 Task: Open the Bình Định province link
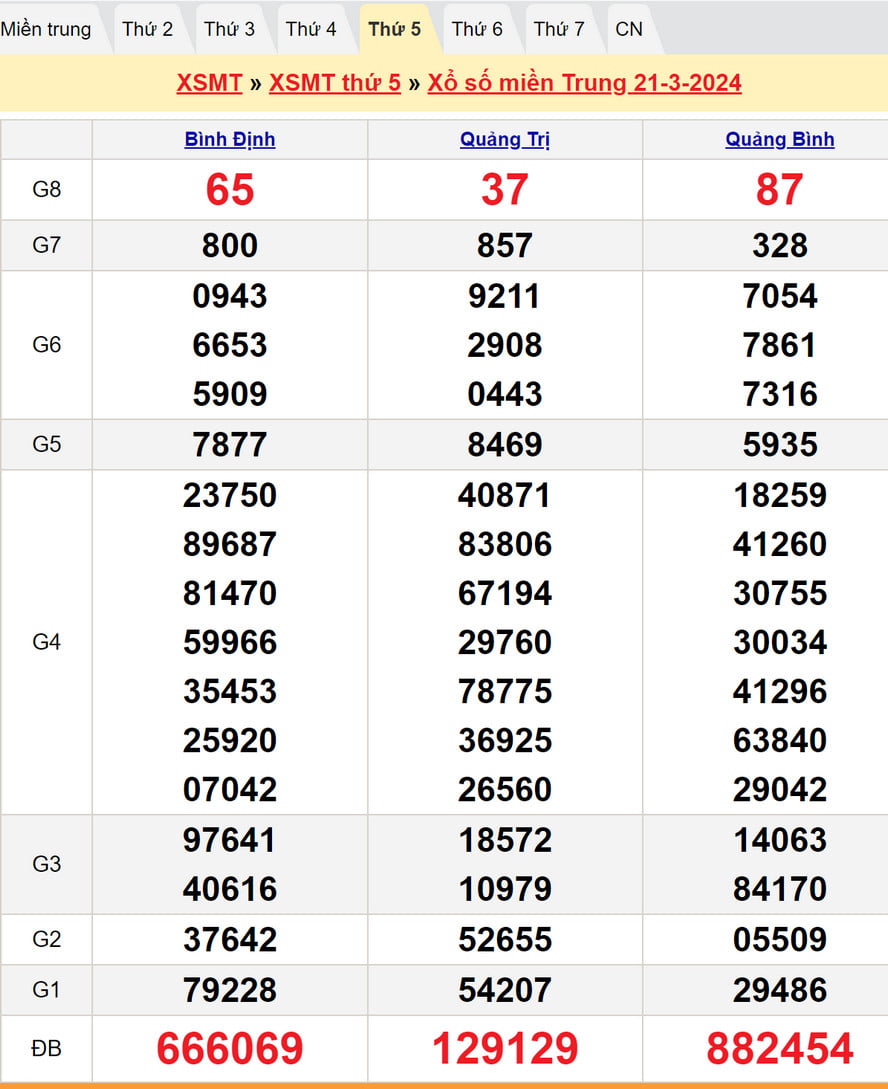230,140
